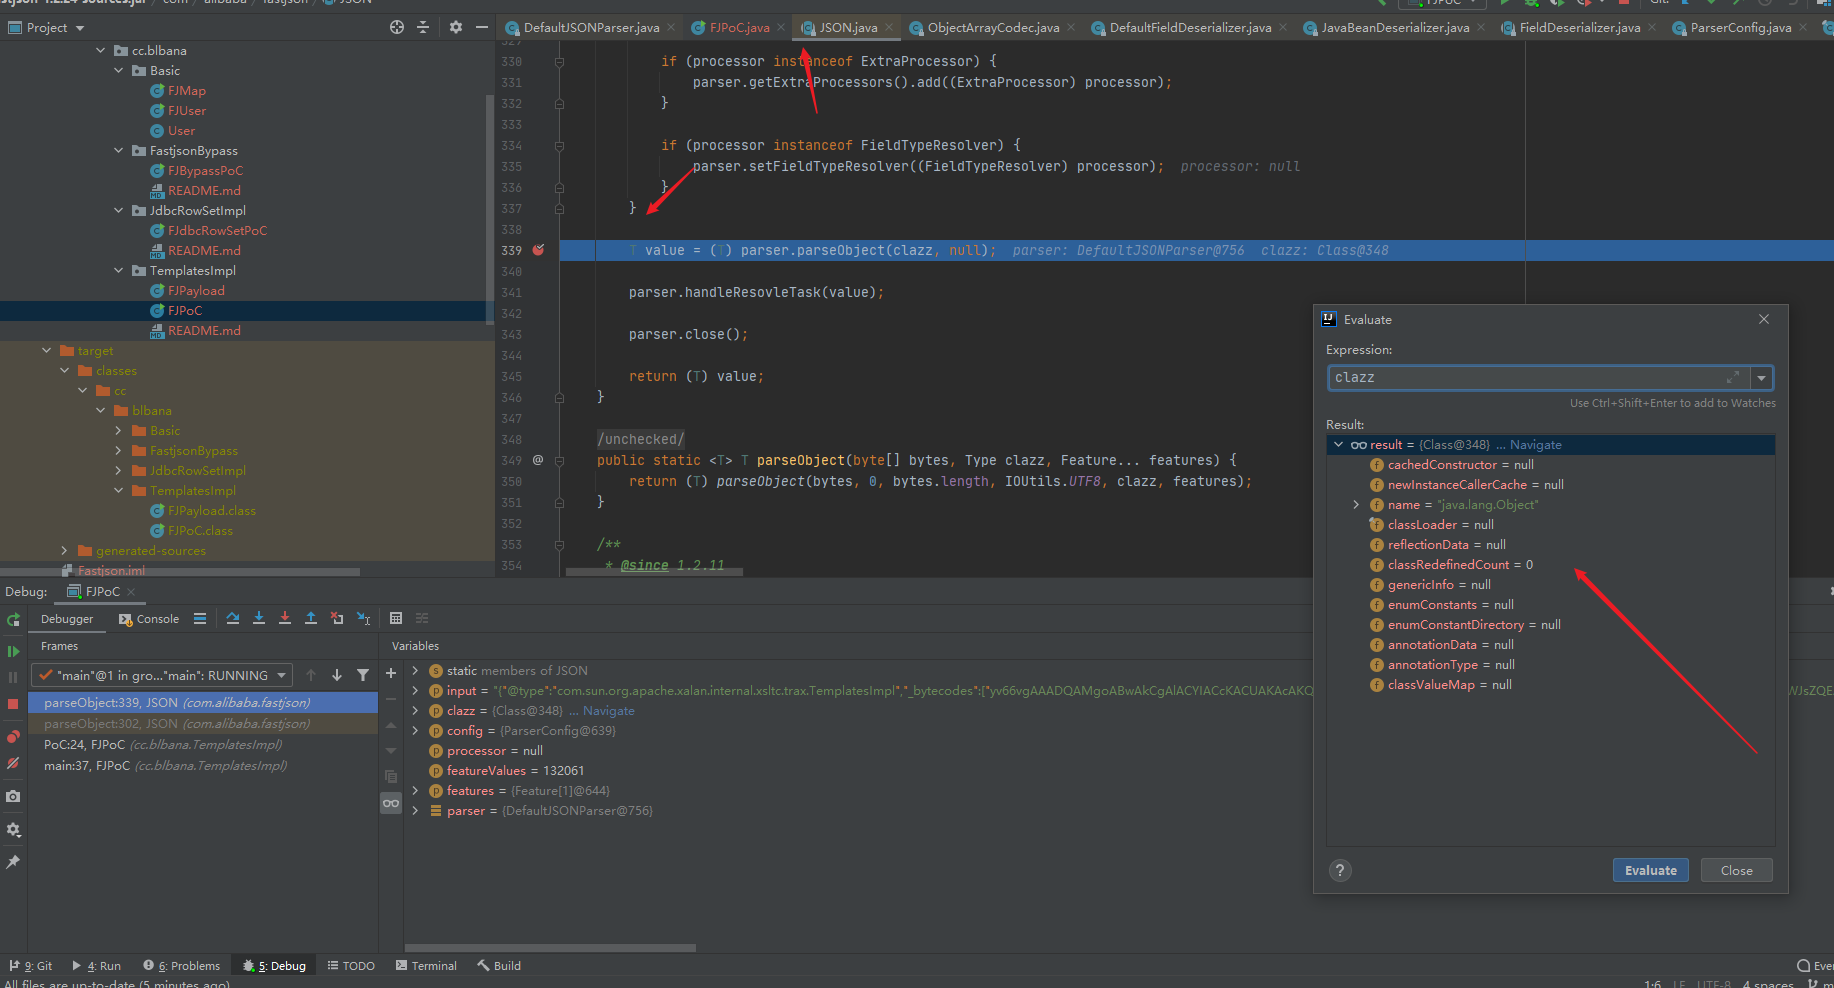Select previous frame up arrow
1834x988 pixels.
tap(311, 675)
